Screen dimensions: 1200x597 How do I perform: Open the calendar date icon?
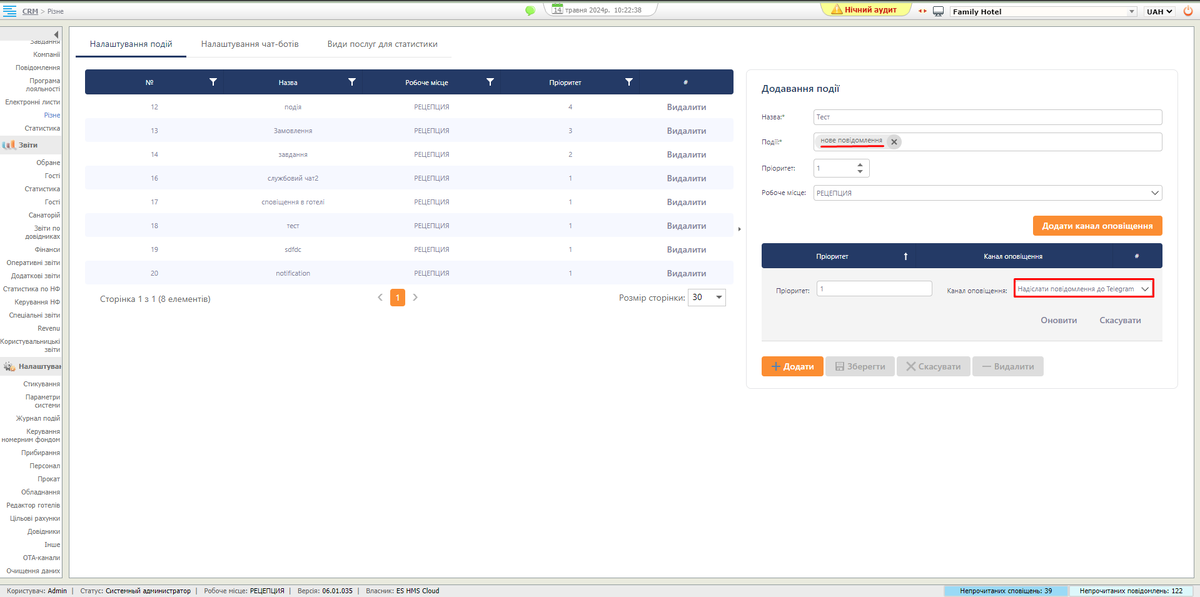[x=559, y=10]
